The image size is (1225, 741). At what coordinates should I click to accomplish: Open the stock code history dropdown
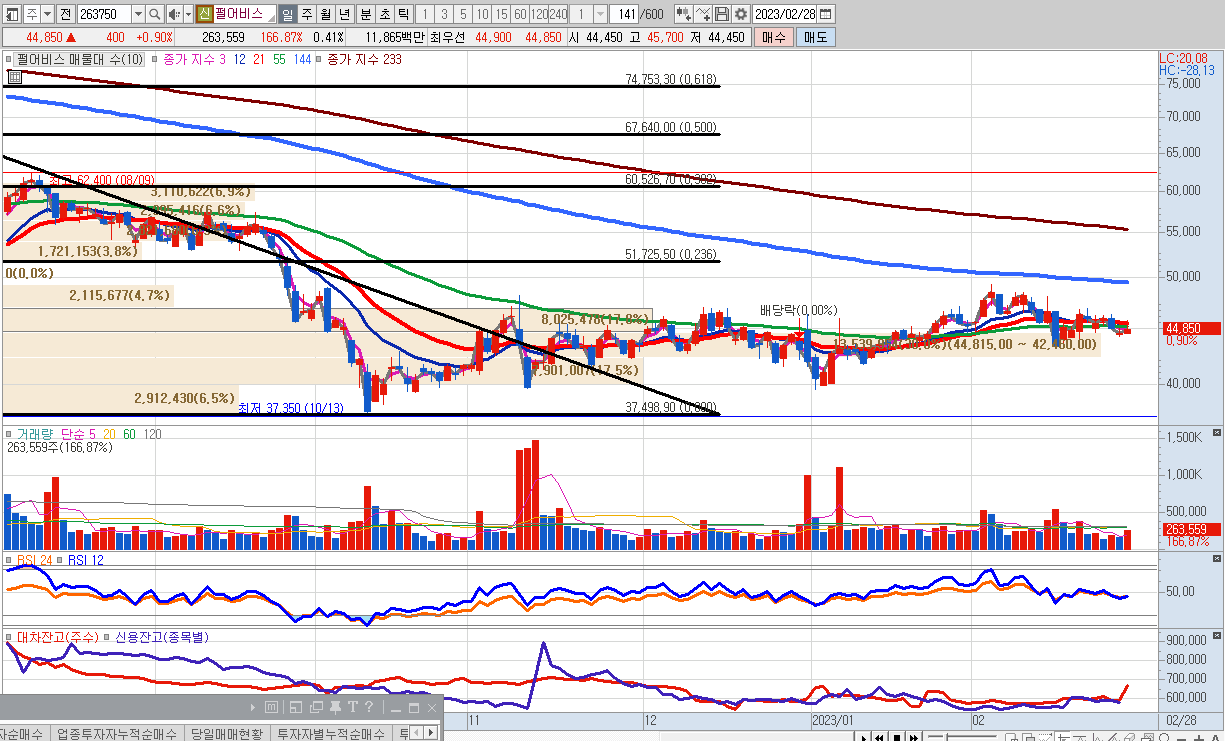coord(137,14)
